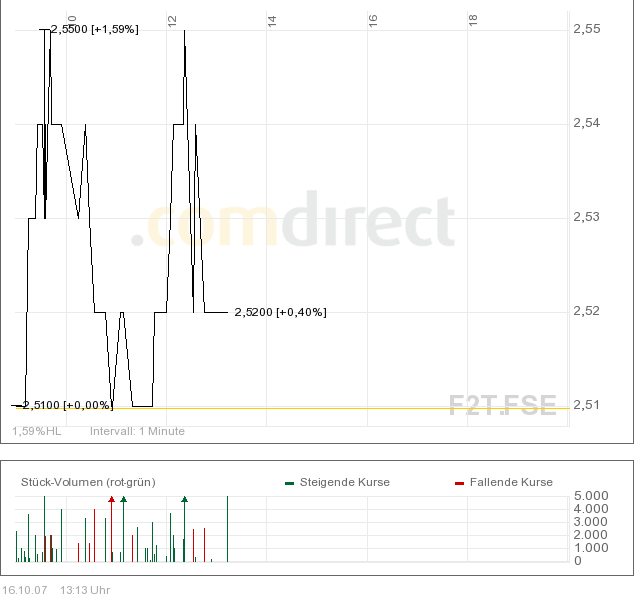The image size is (634, 597).
Task: Click the Intervall: 1 Minute label
Action: [x=137, y=431]
